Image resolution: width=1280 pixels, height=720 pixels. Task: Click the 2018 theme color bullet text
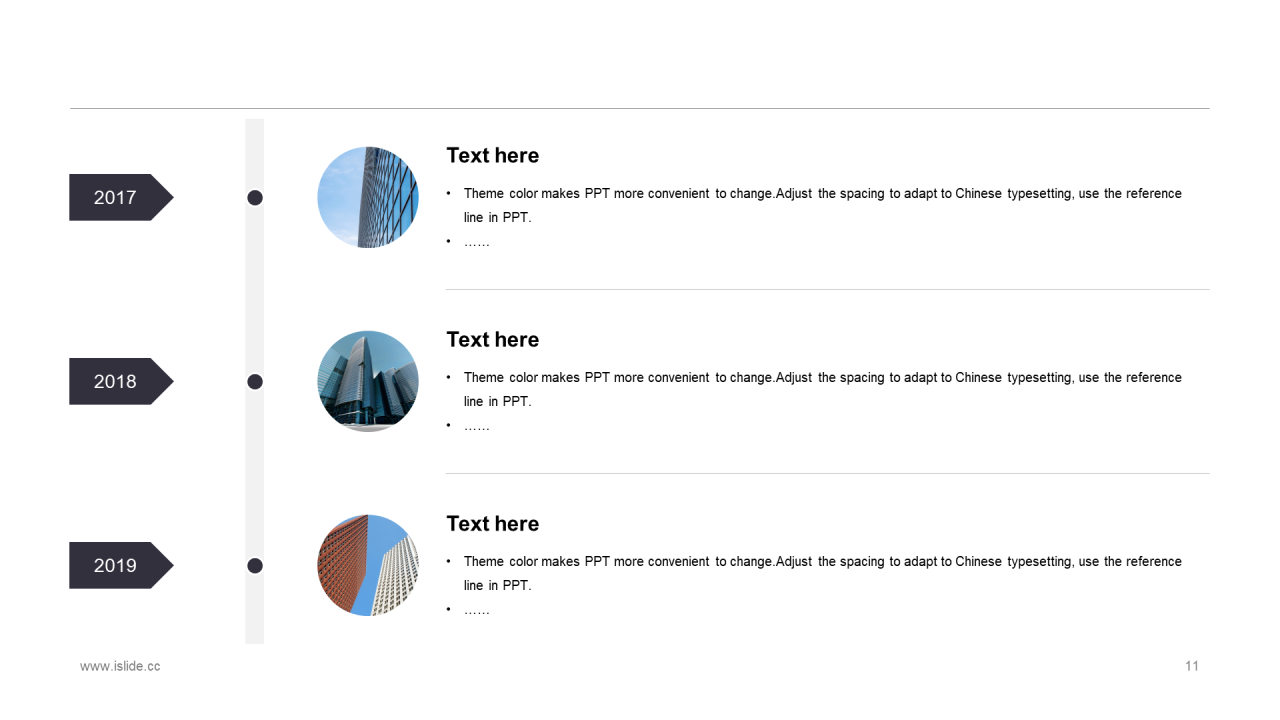822,389
